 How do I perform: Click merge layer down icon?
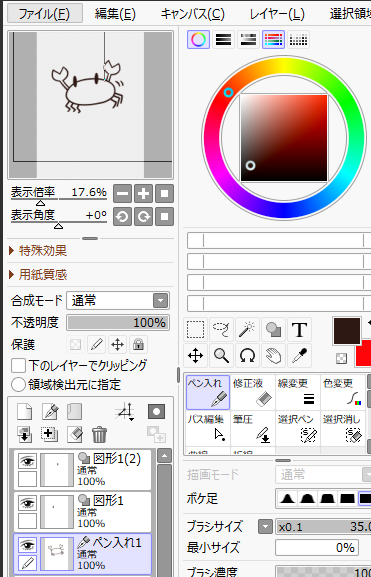click(50, 434)
